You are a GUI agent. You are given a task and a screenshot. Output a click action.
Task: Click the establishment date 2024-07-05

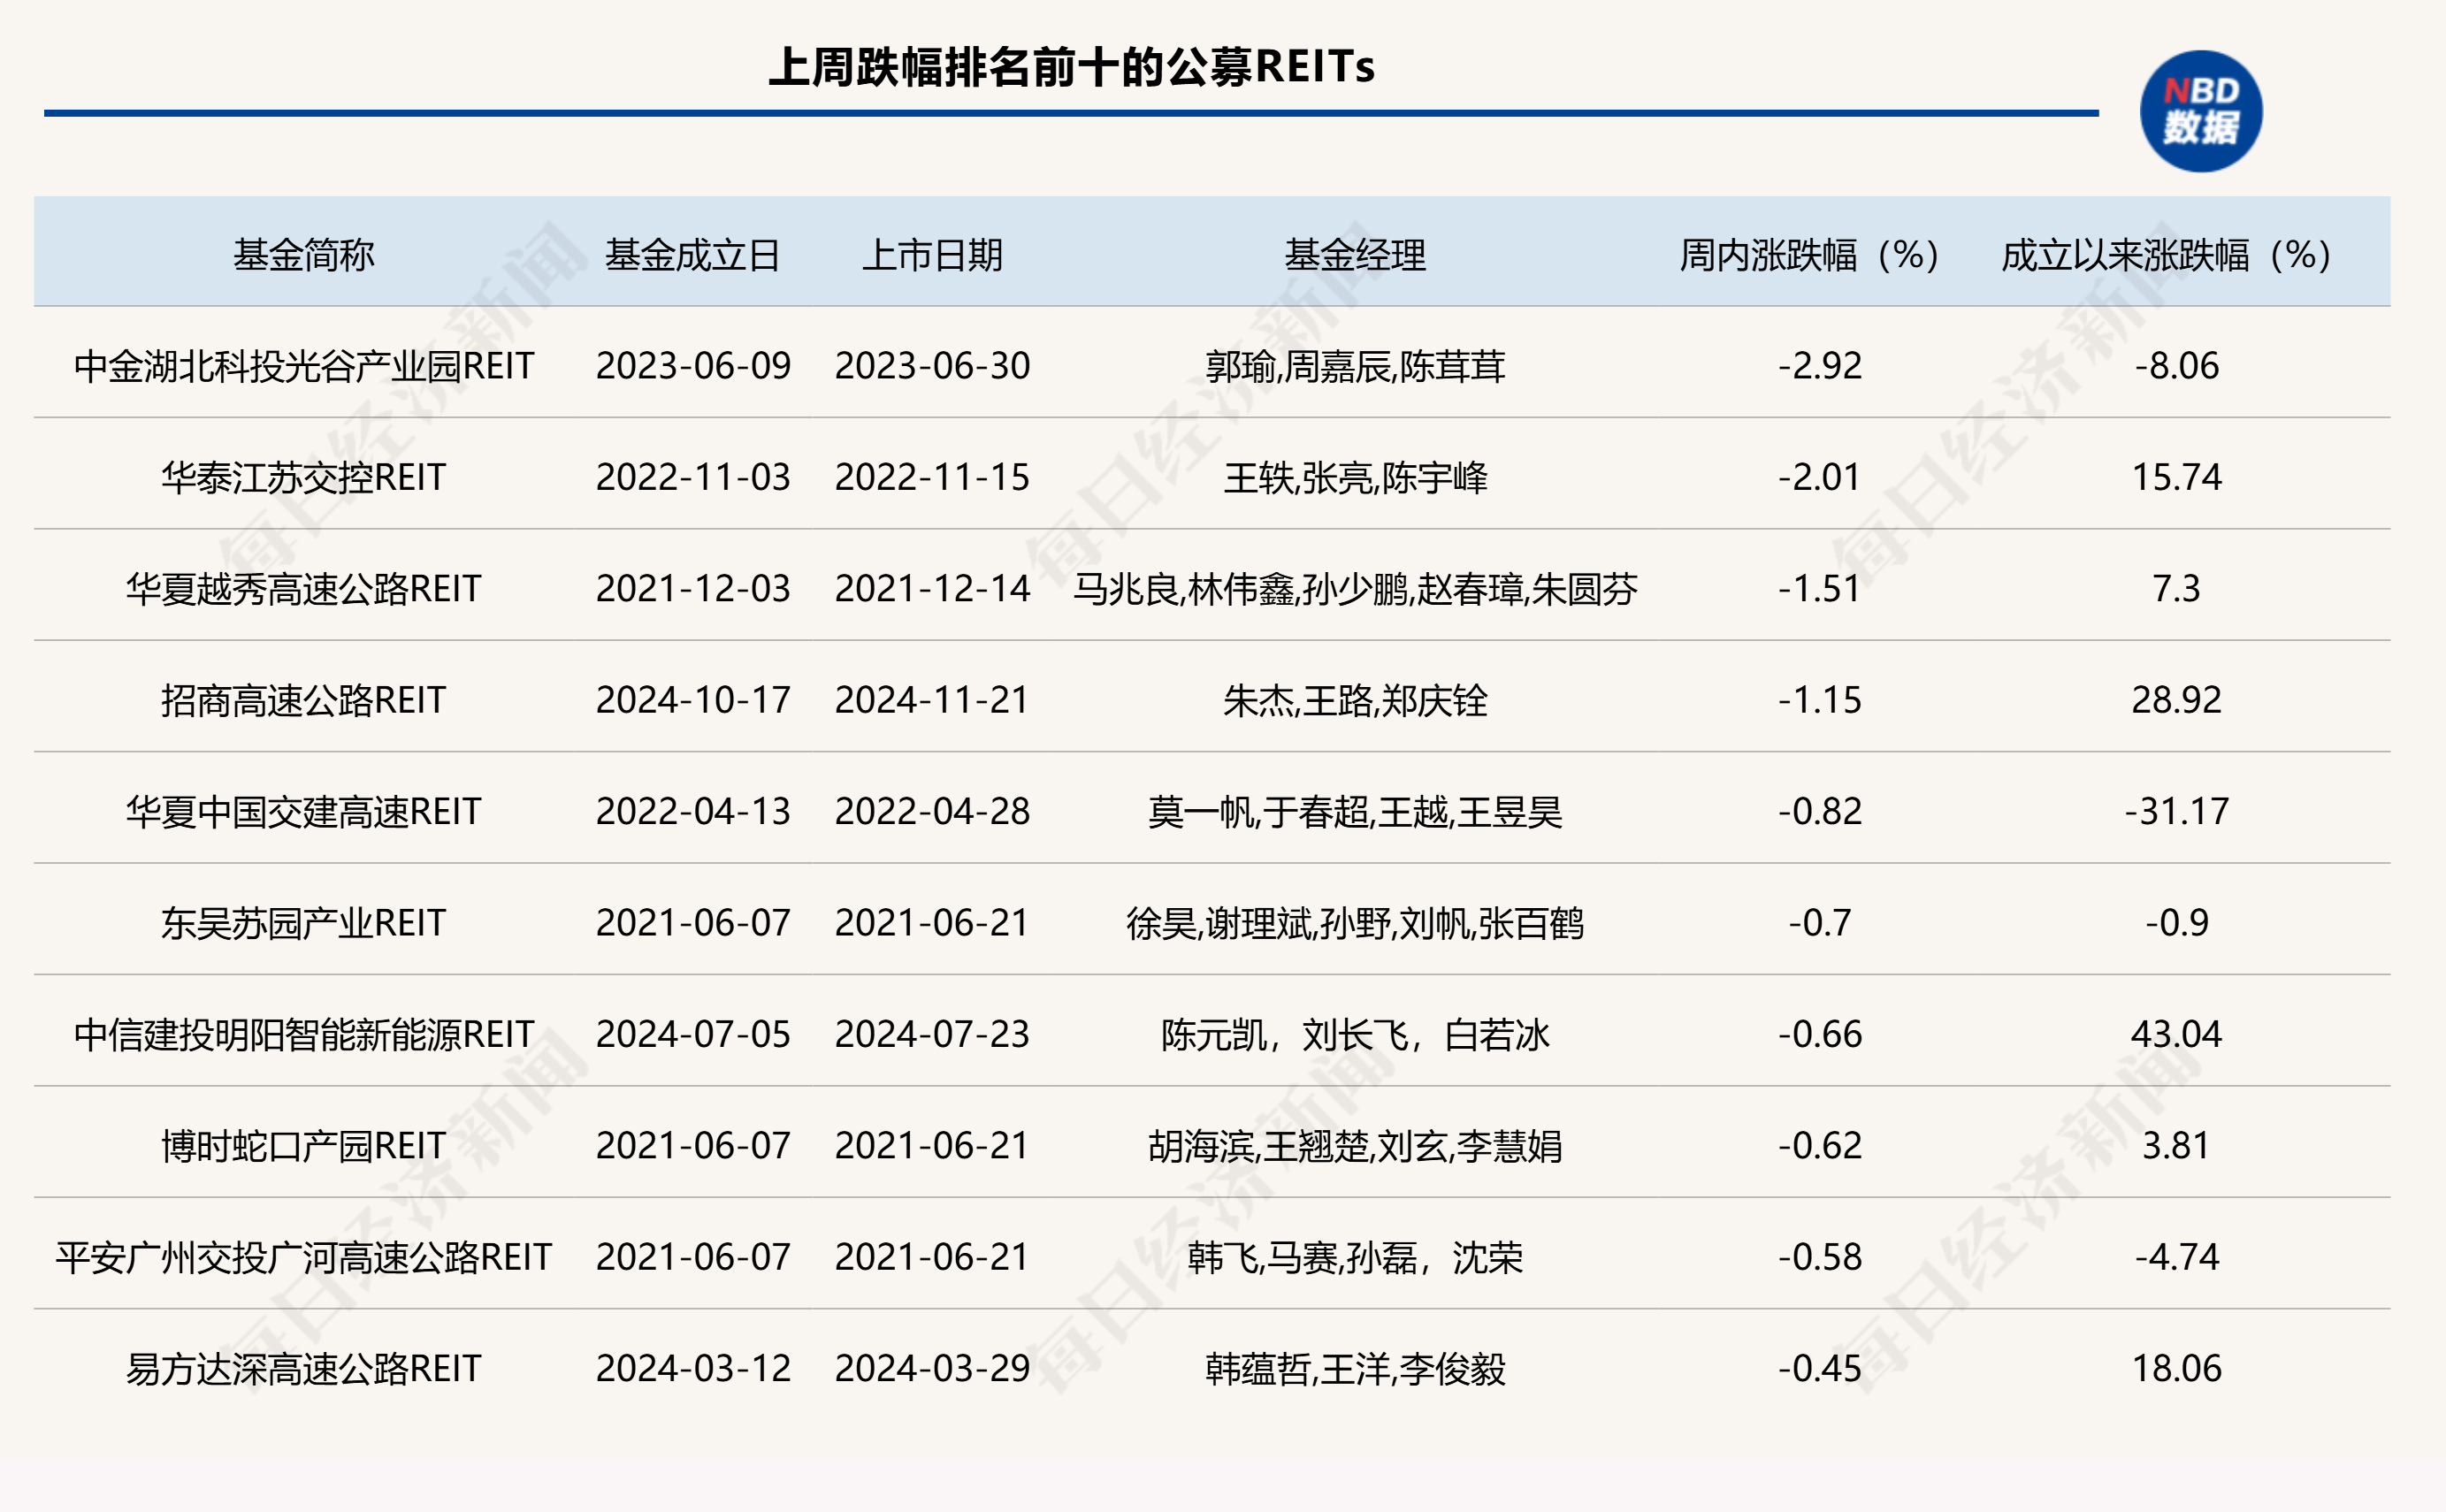(x=693, y=1034)
